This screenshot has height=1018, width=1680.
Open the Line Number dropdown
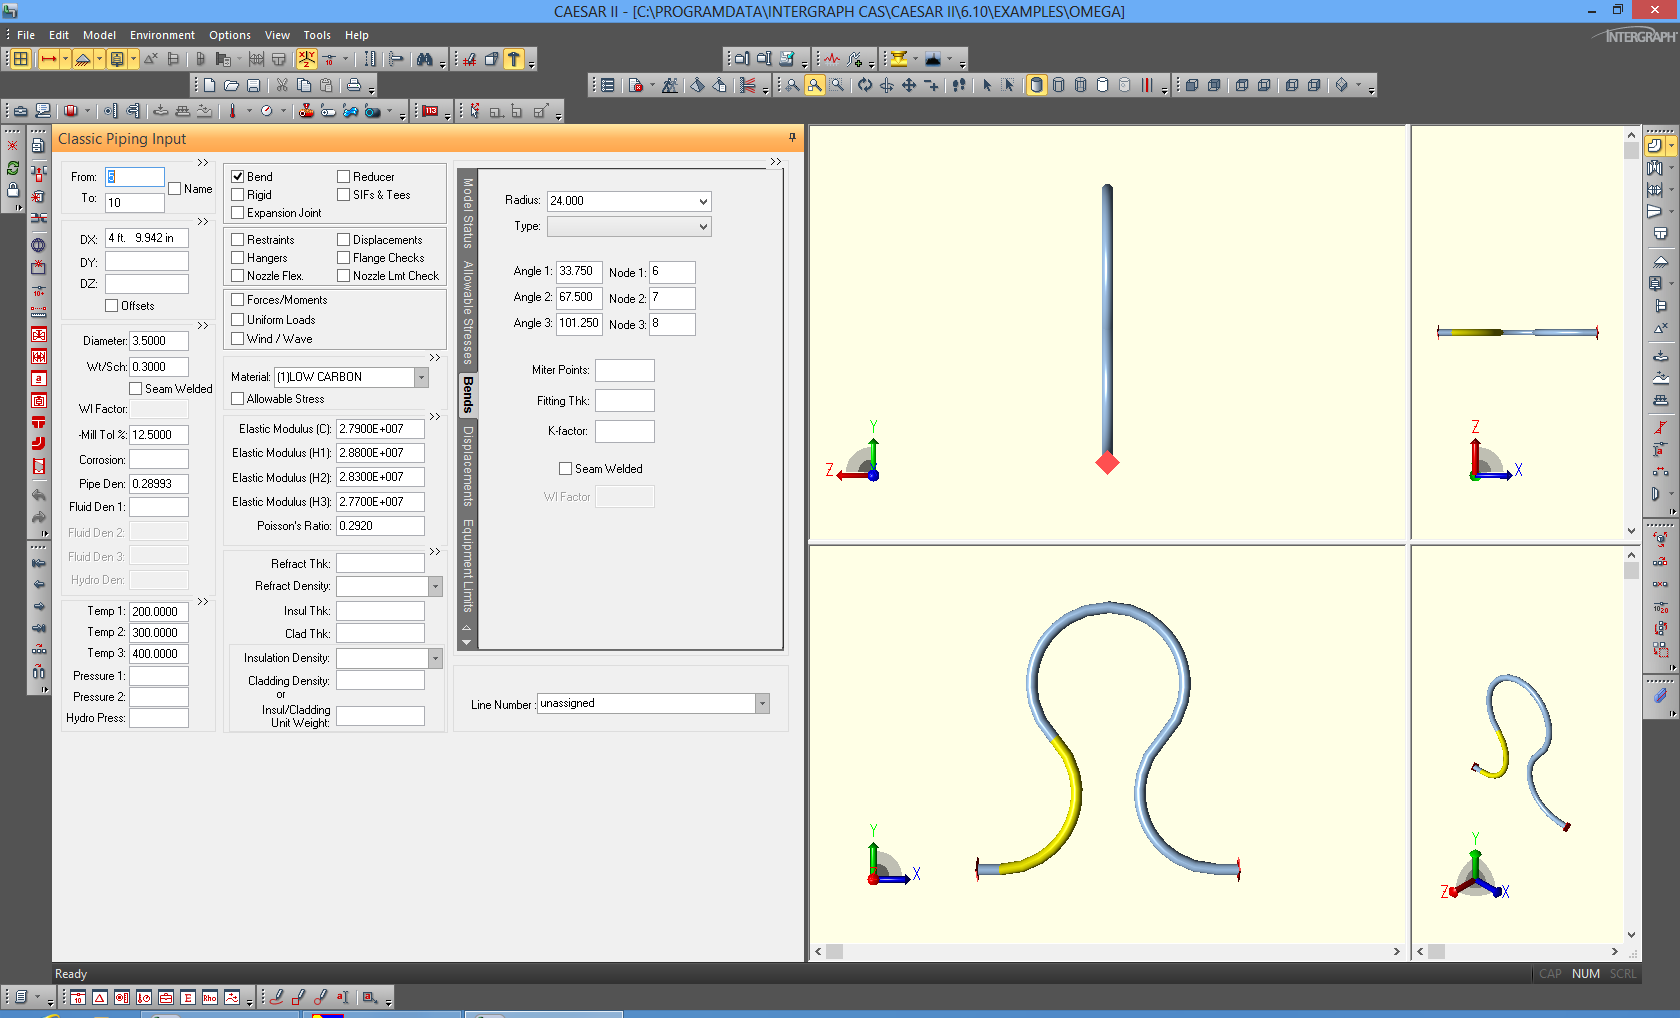[762, 704]
